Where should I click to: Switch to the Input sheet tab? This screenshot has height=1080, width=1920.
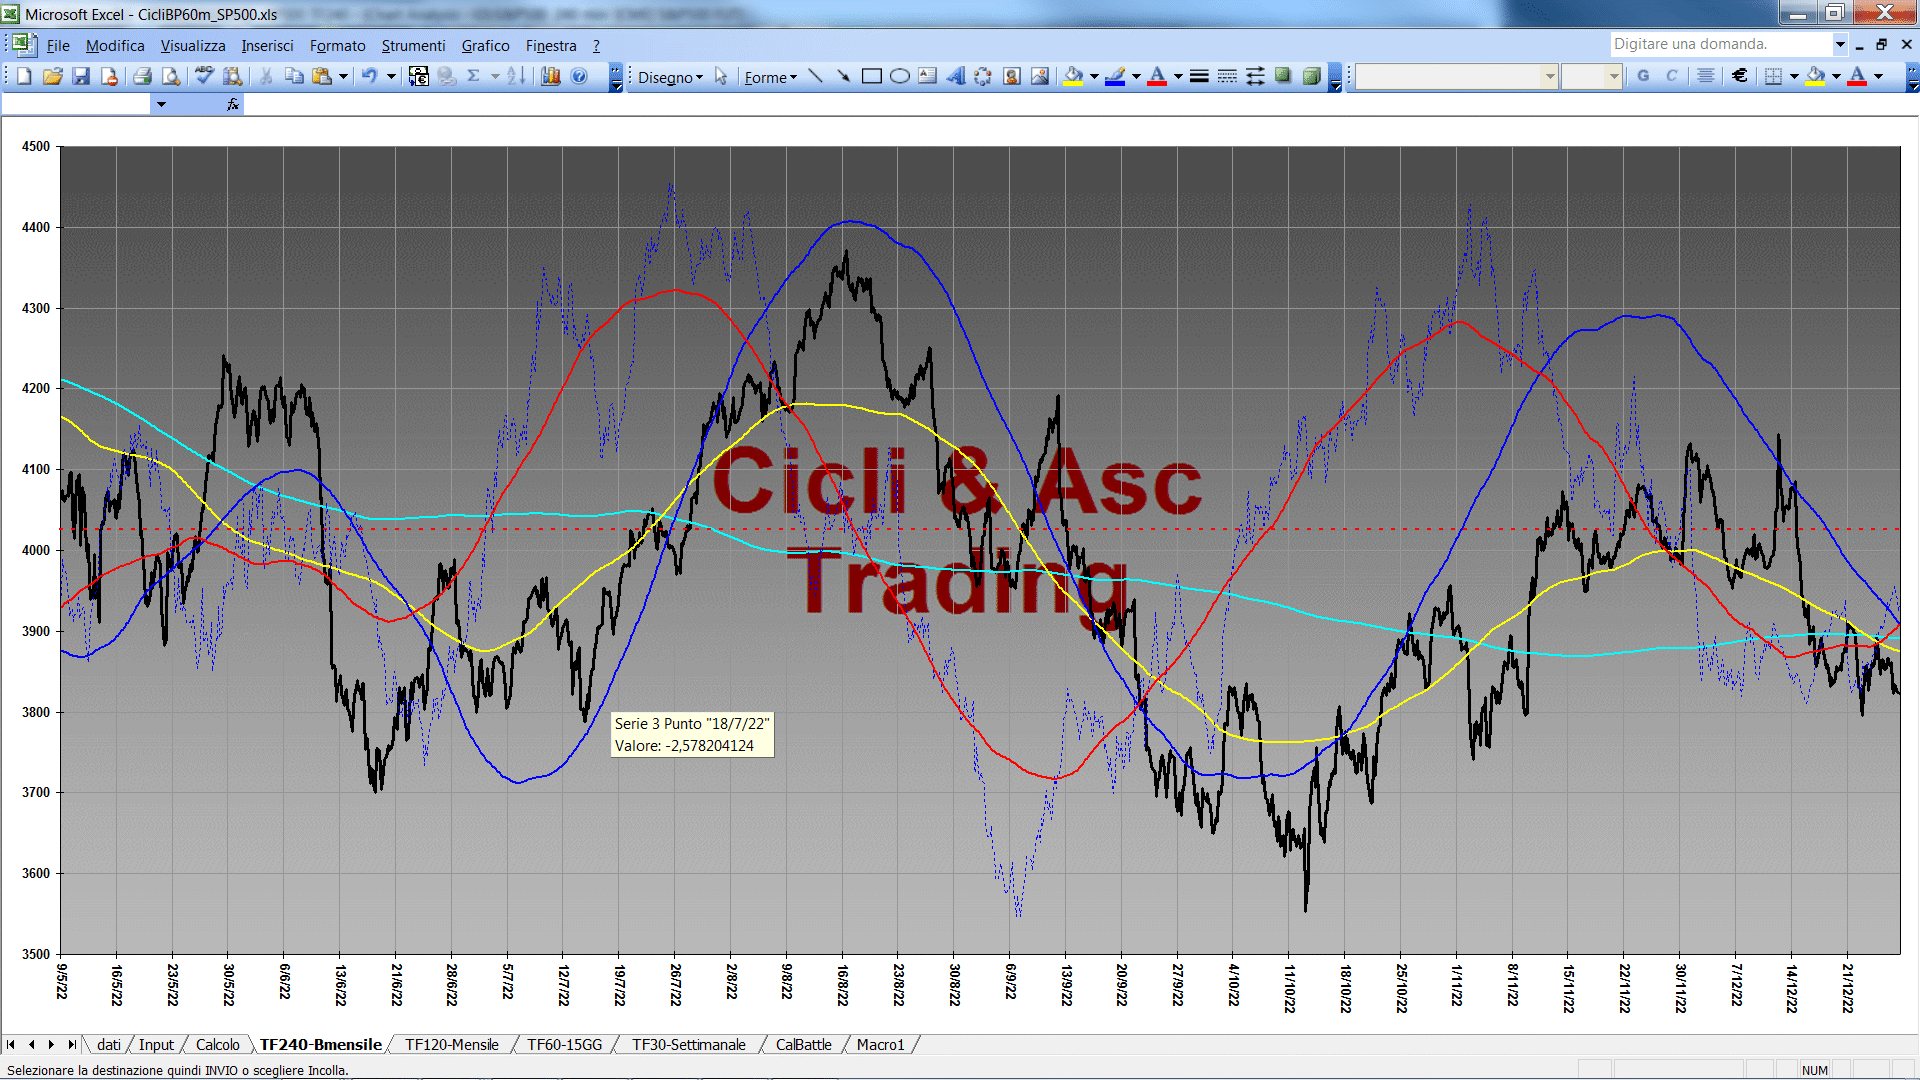pyautogui.click(x=156, y=1044)
